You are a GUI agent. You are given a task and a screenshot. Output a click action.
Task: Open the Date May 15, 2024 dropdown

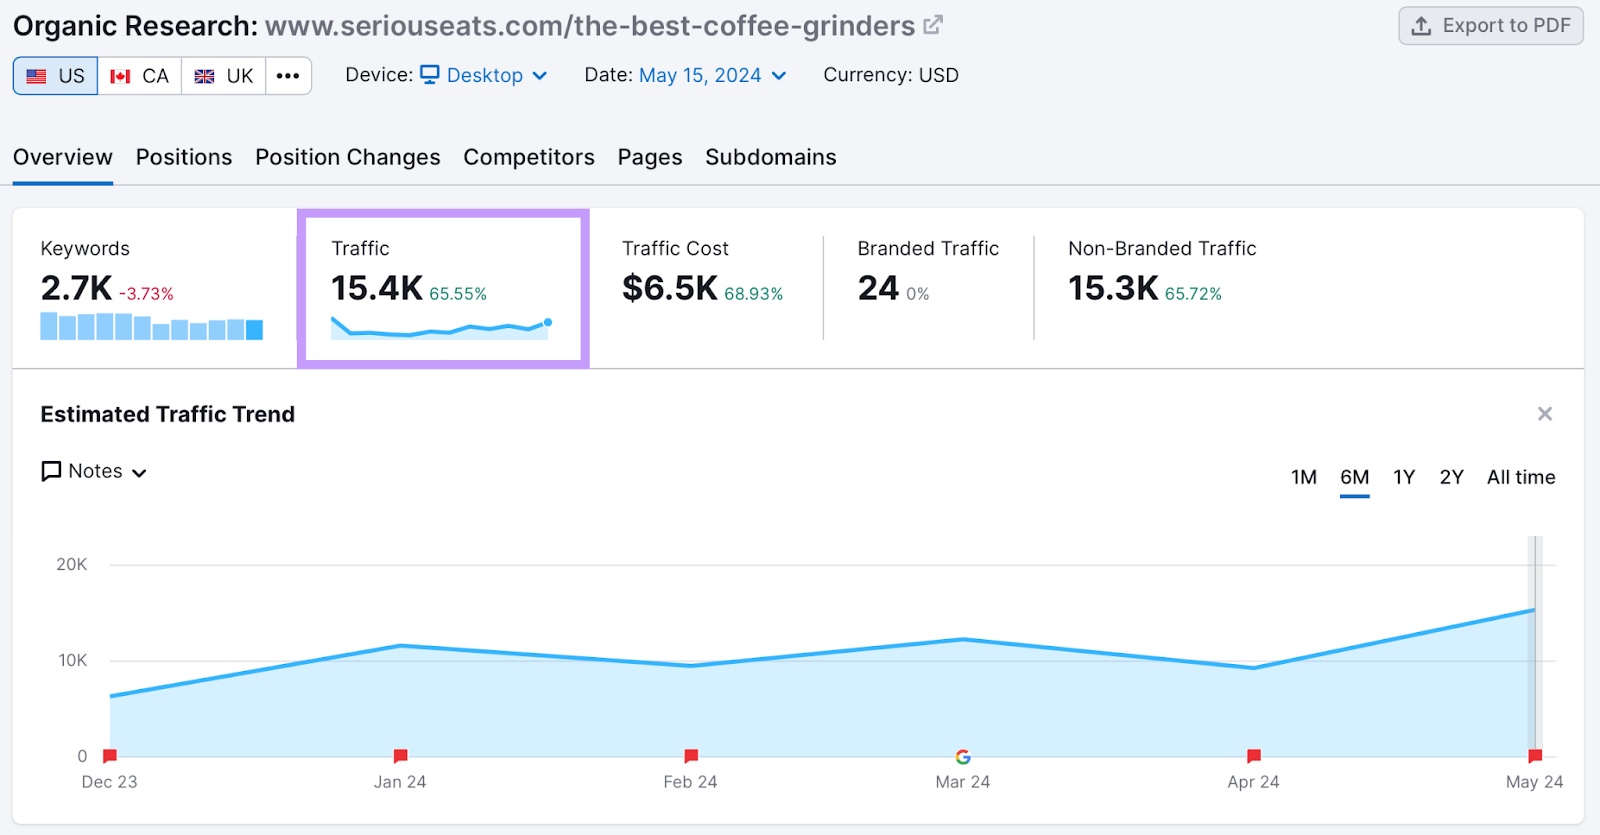(x=712, y=76)
